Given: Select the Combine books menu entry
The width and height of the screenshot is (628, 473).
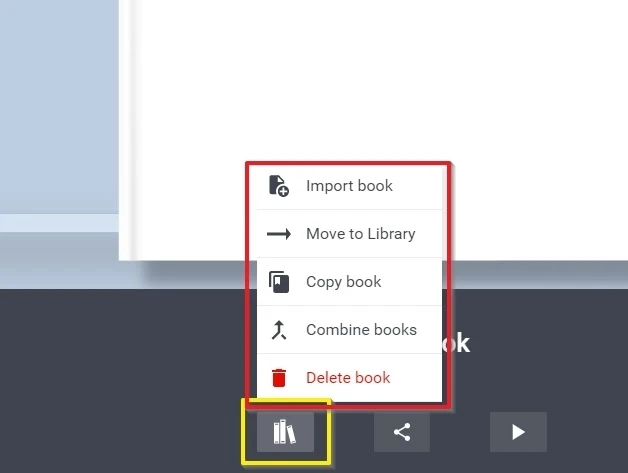Looking at the screenshot, I should pyautogui.click(x=349, y=330).
